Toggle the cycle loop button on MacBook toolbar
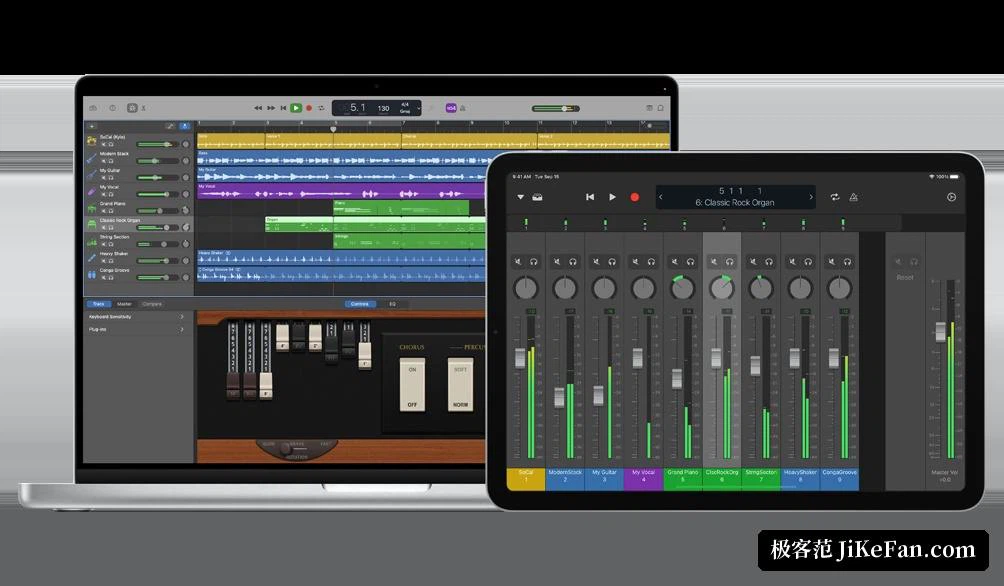Screen dimensions: 1004x586 point(321,108)
